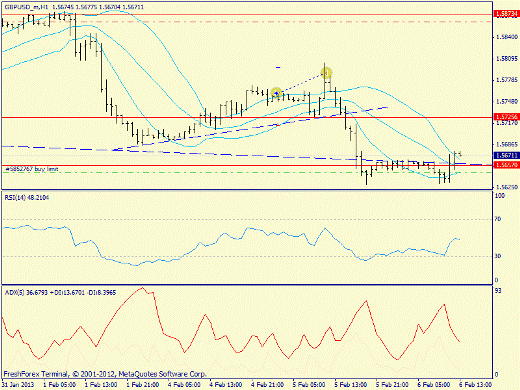Click the 1.58400 price axis value

click(x=507, y=37)
